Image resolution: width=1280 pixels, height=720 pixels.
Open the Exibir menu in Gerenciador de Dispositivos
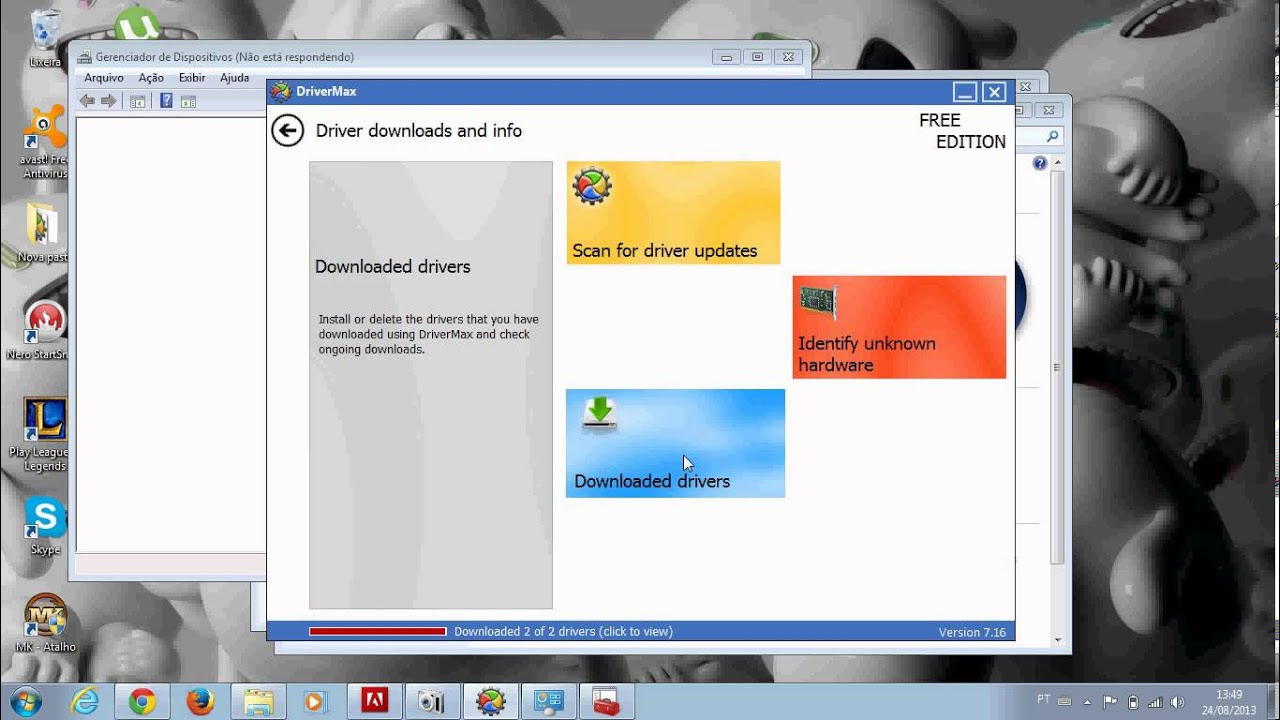[192, 78]
